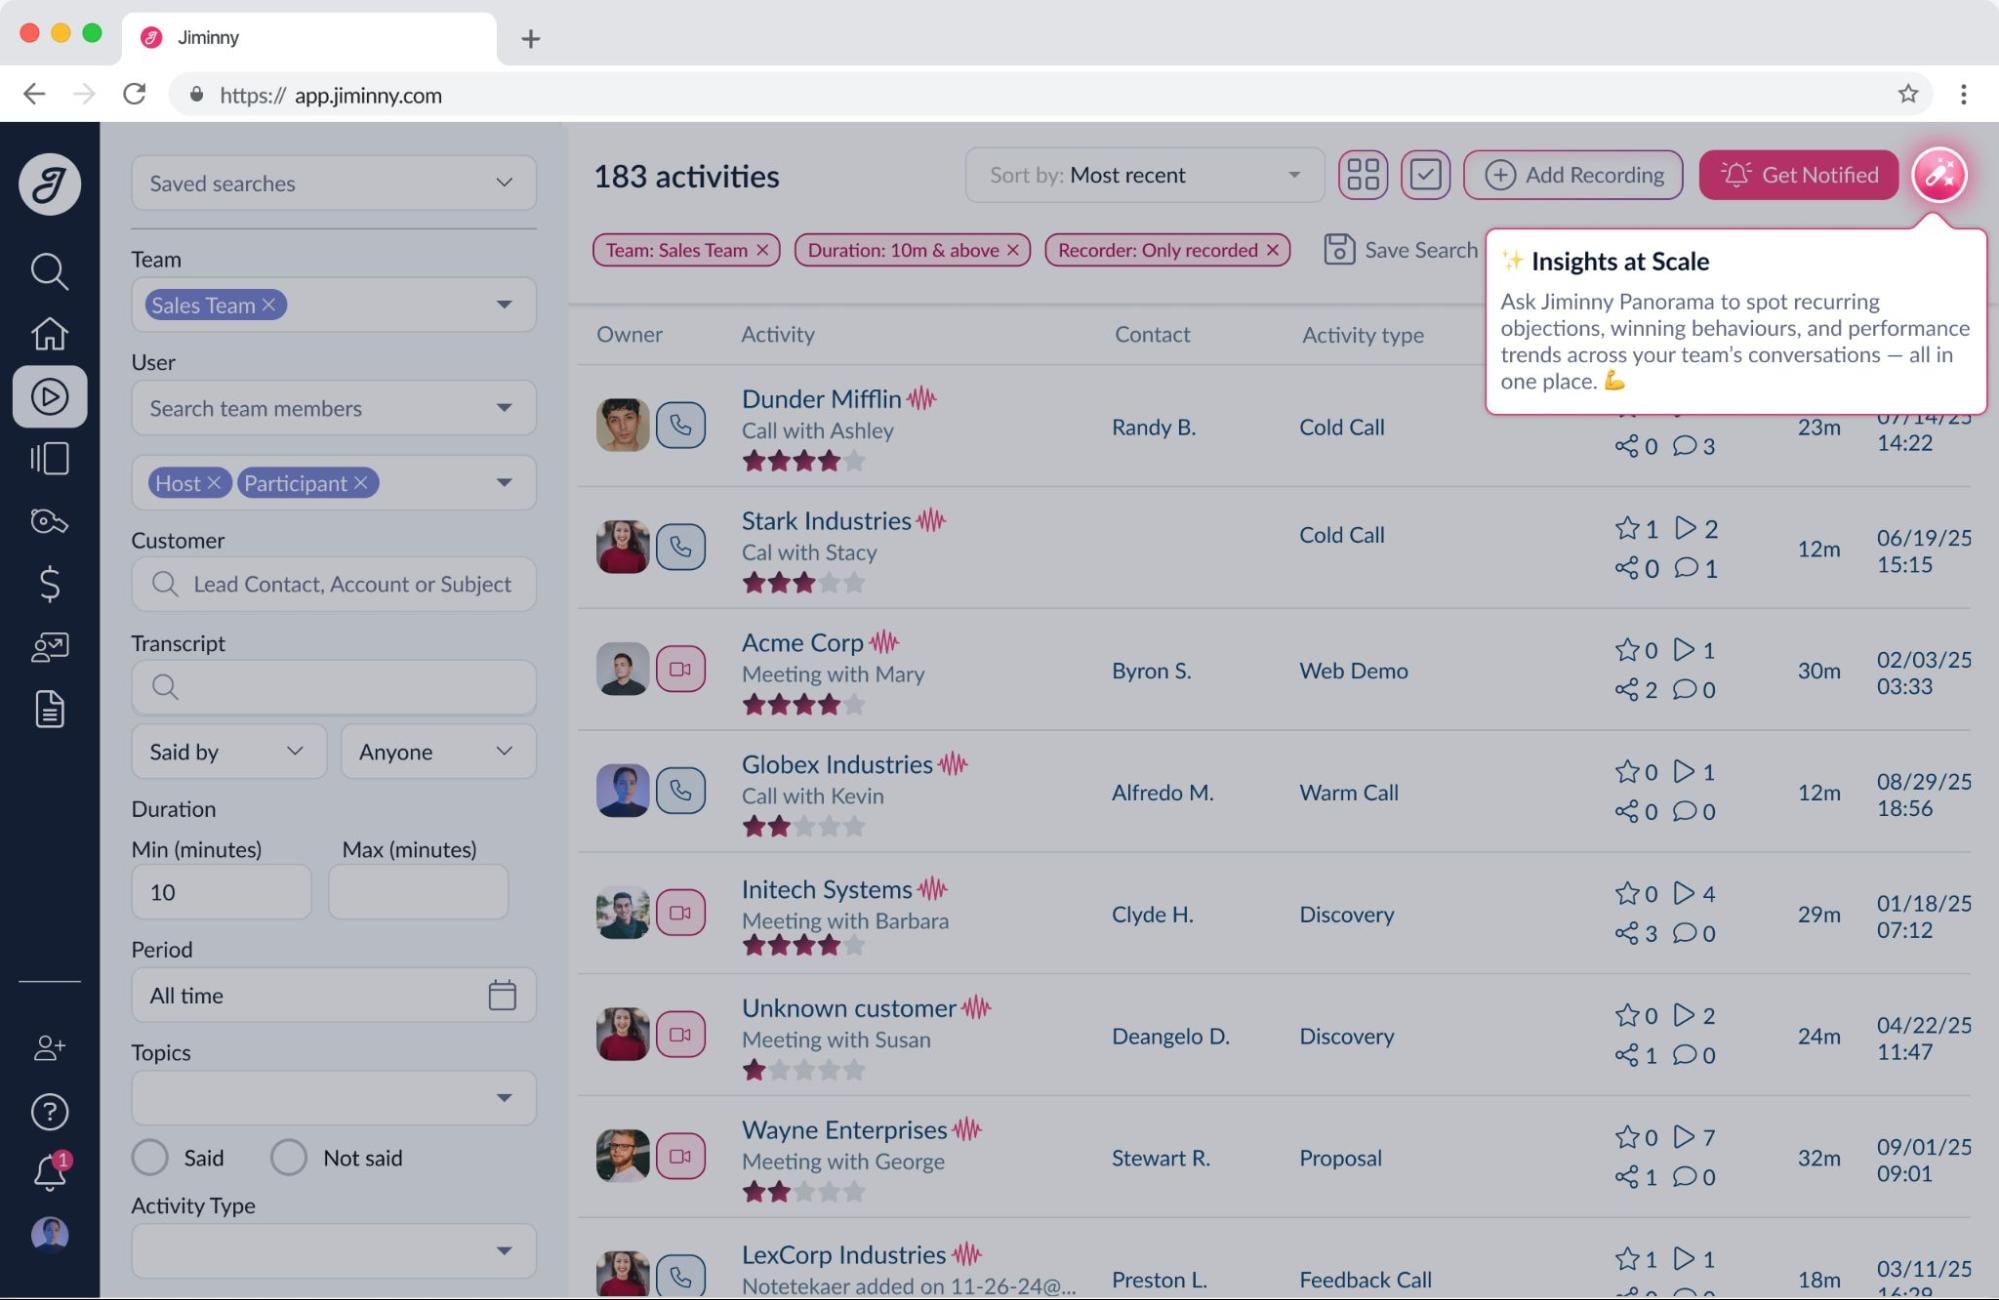This screenshot has height=1300, width=1999.
Task: Switch to grid view layout icon
Action: click(x=1362, y=175)
